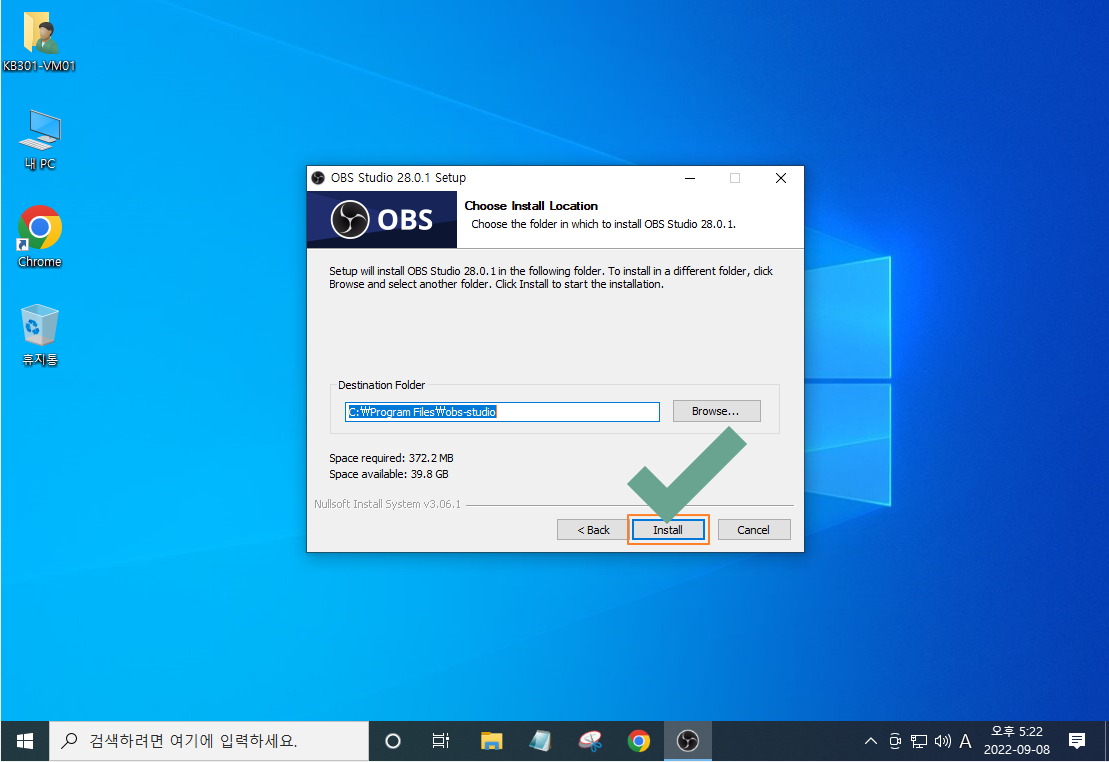Open the volume speaker tray icon
The image size is (1109, 762).
point(942,741)
